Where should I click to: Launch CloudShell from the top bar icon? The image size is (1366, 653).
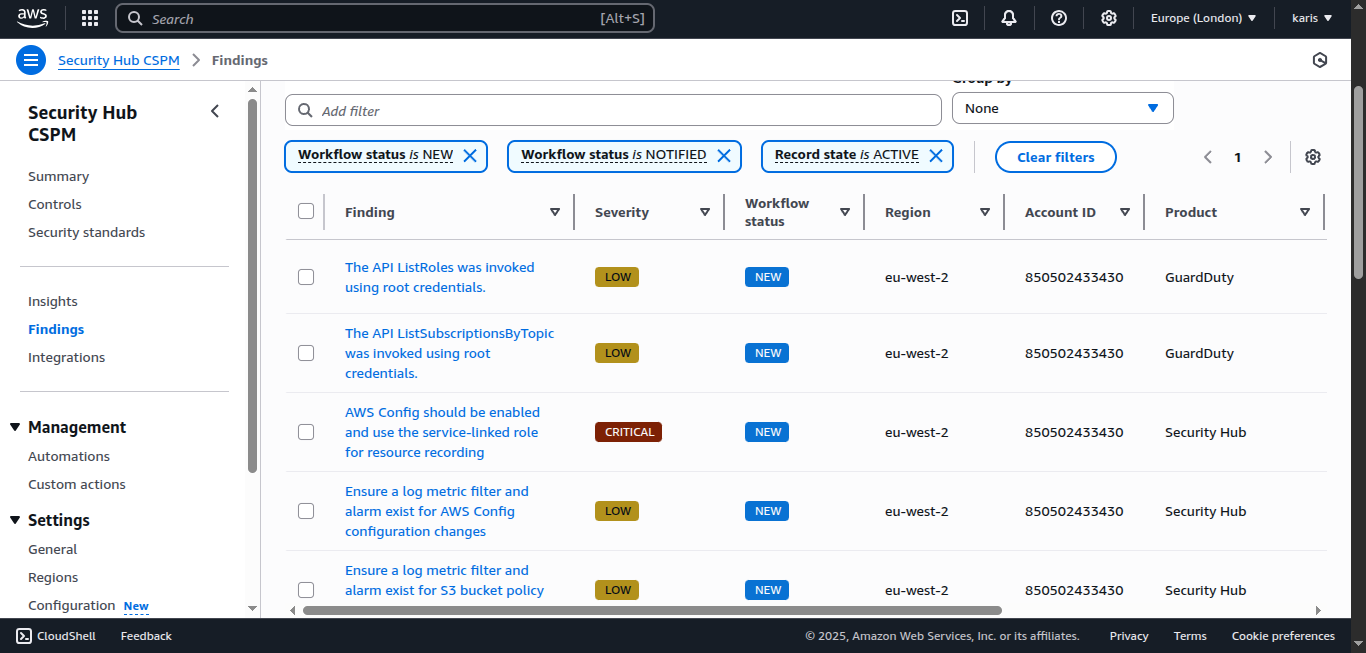coord(959,18)
